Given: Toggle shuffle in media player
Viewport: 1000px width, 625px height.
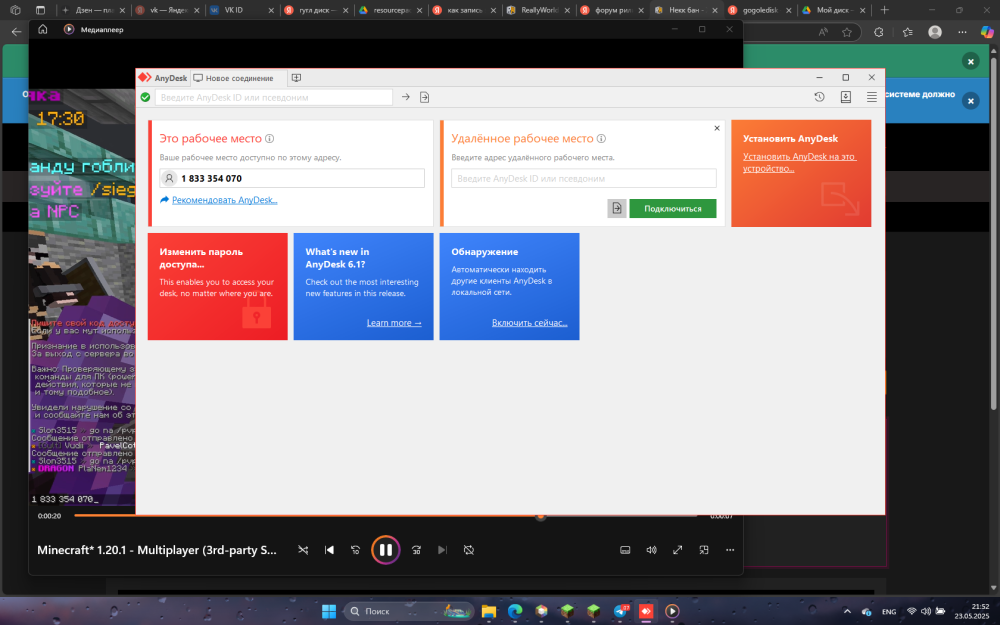Looking at the screenshot, I should click(303, 550).
